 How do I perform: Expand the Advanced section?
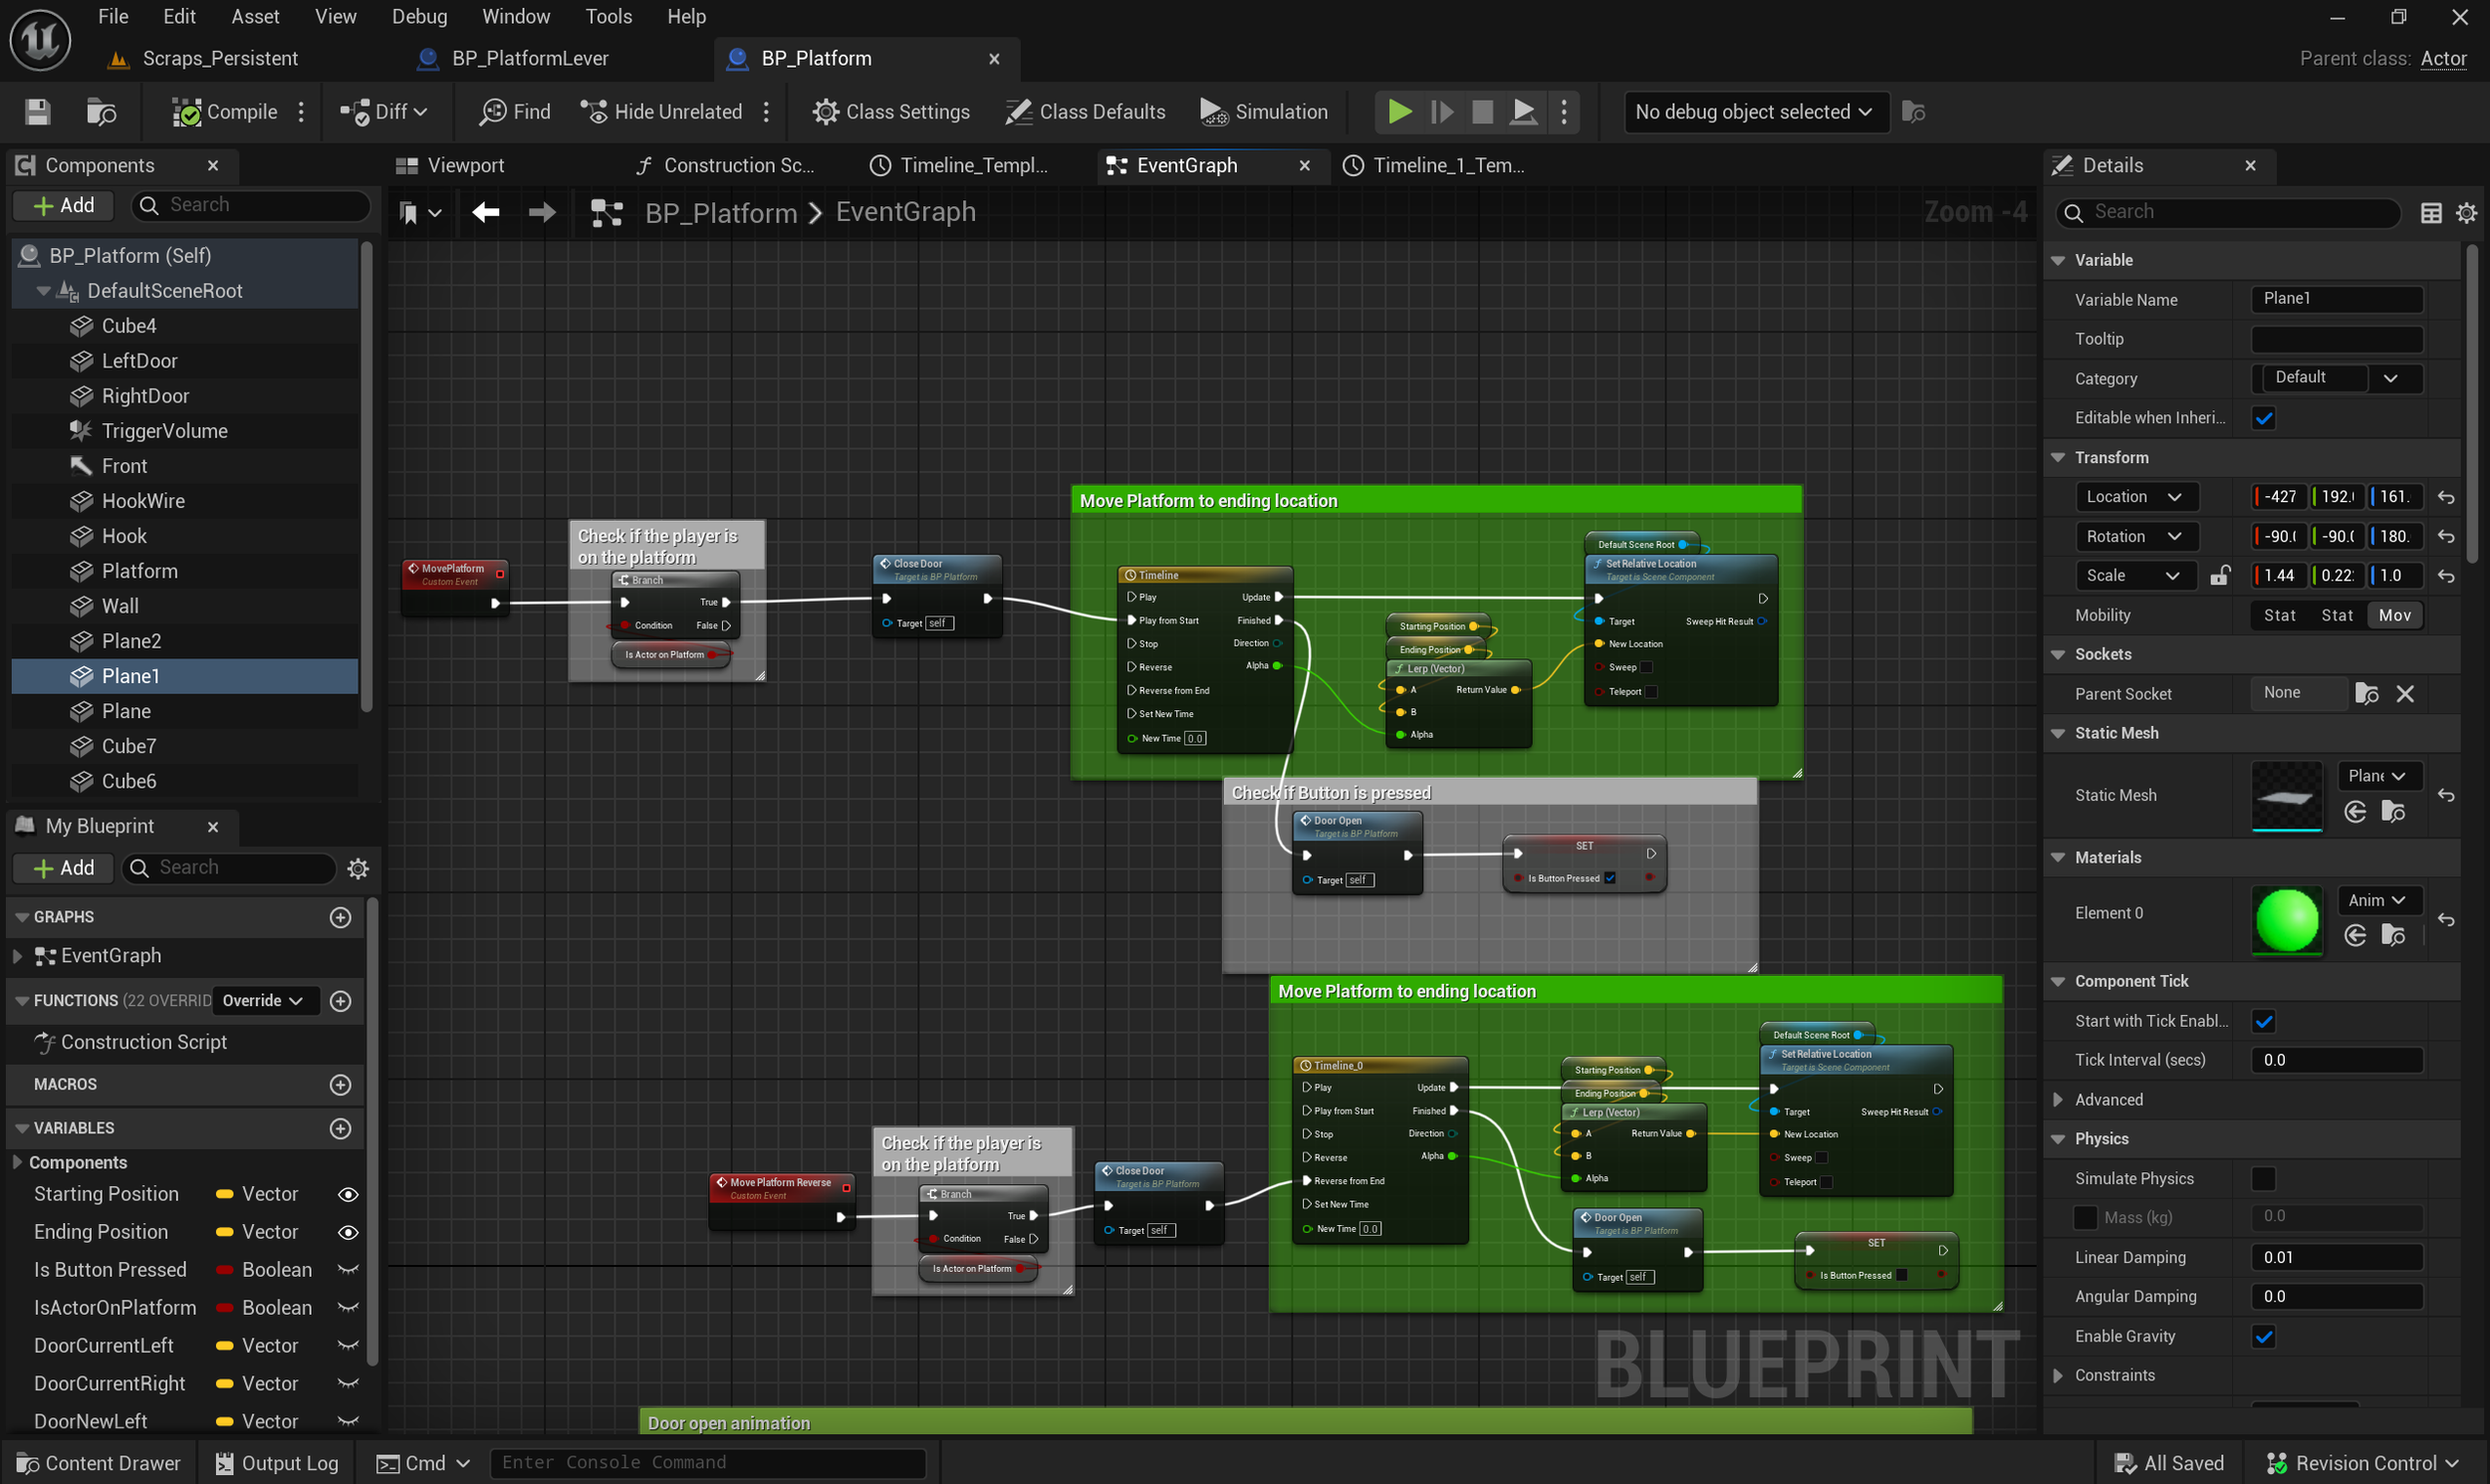click(2058, 1099)
